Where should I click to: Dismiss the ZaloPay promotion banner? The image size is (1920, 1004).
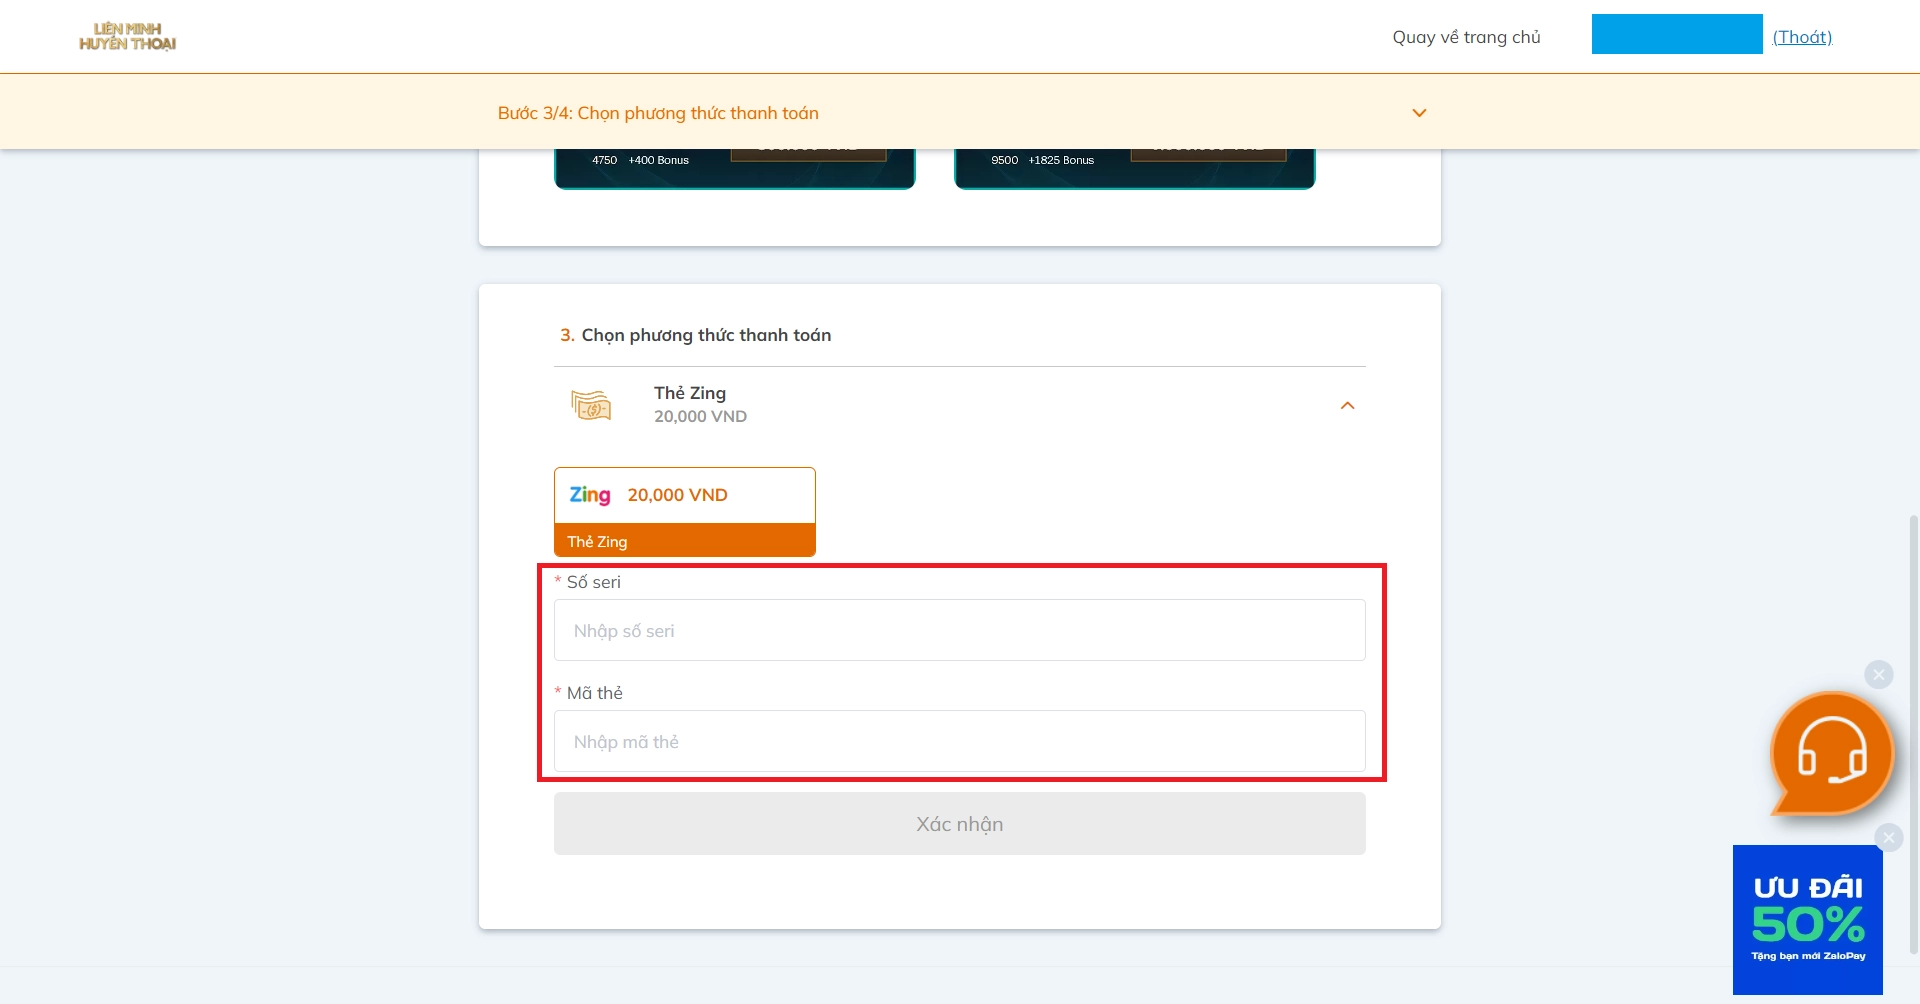click(1888, 838)
